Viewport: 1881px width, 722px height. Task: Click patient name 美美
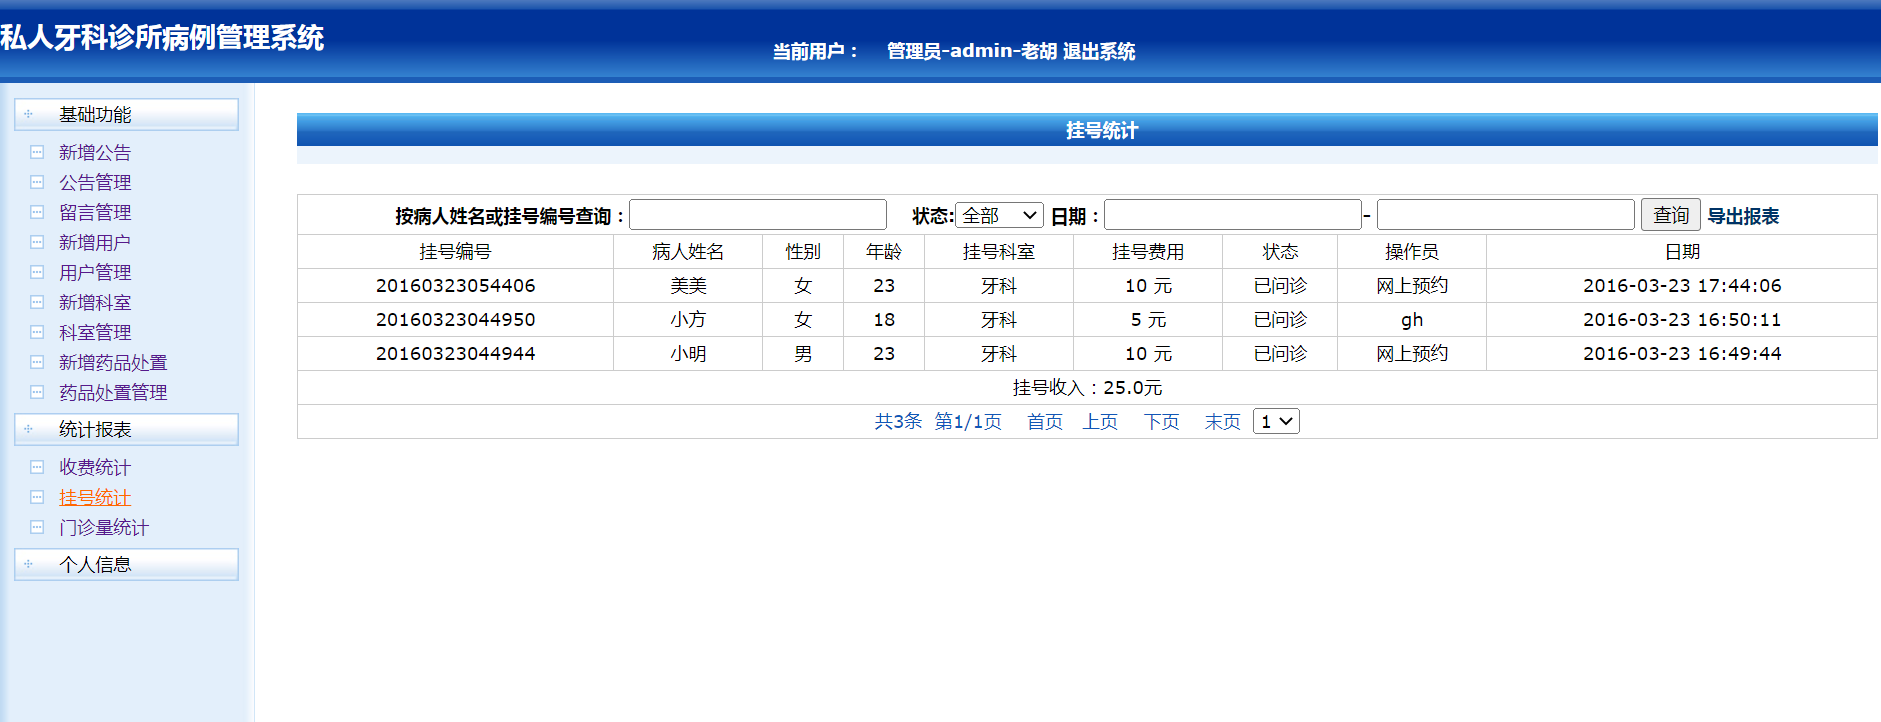688,286
